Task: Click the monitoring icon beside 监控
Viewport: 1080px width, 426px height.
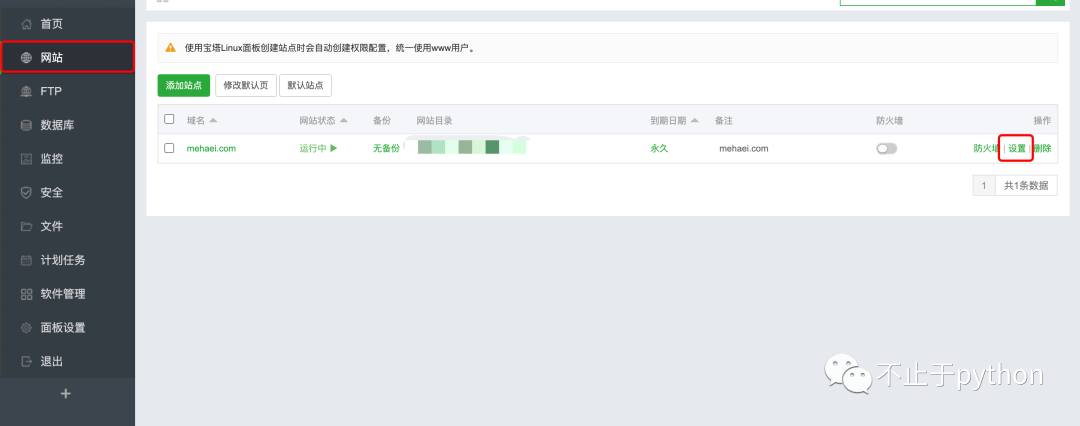Action: coord(27,159)
